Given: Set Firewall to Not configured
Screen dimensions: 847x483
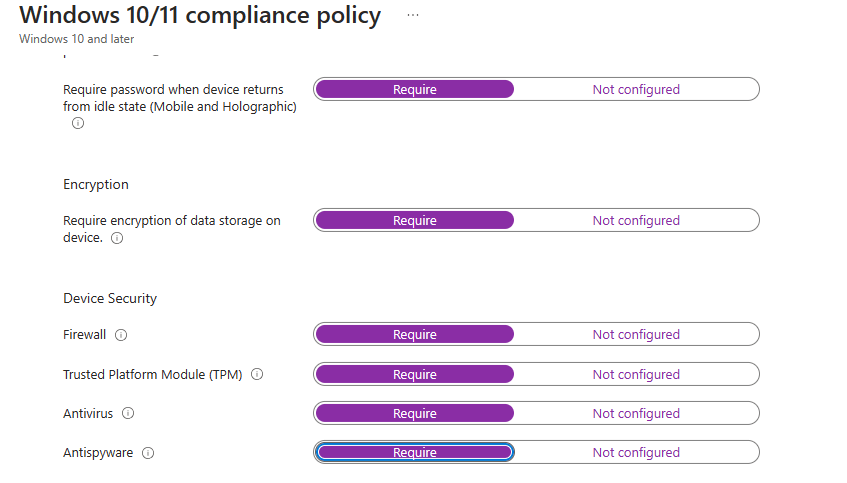Looking at the screenshot, I should pos(636,335).
